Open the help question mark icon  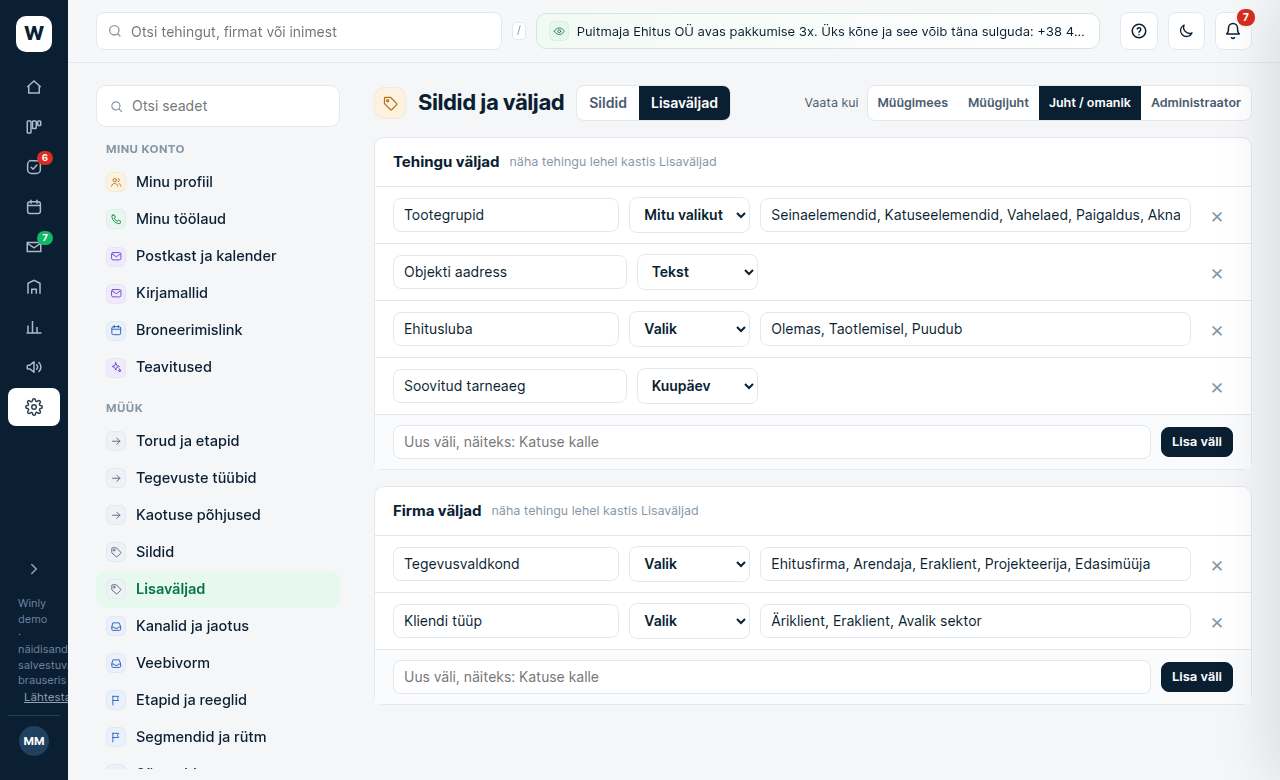tap(1138, 31)
